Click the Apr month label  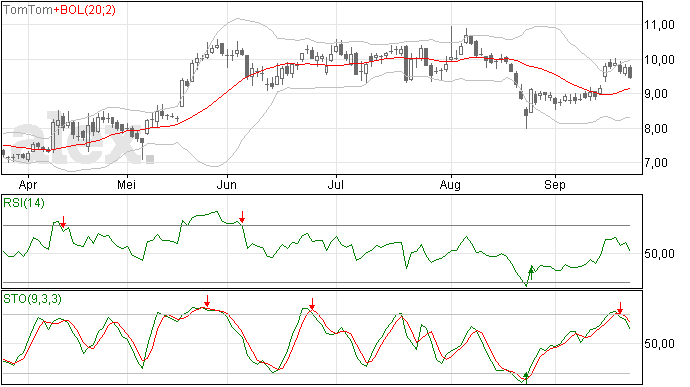pyautogui.click(x=28, y=185)
